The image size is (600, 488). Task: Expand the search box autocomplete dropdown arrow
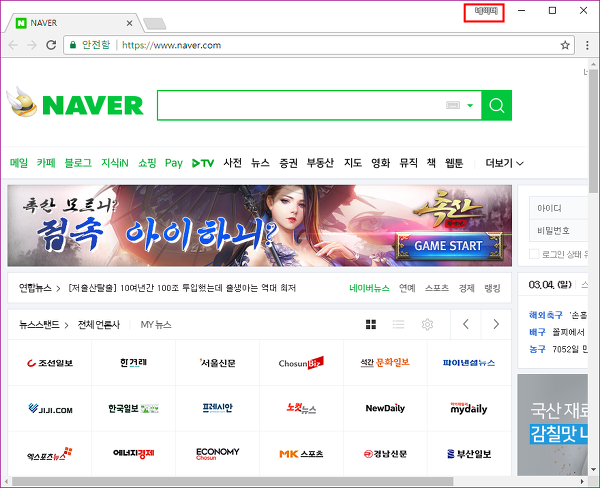(x=470, y=105)
